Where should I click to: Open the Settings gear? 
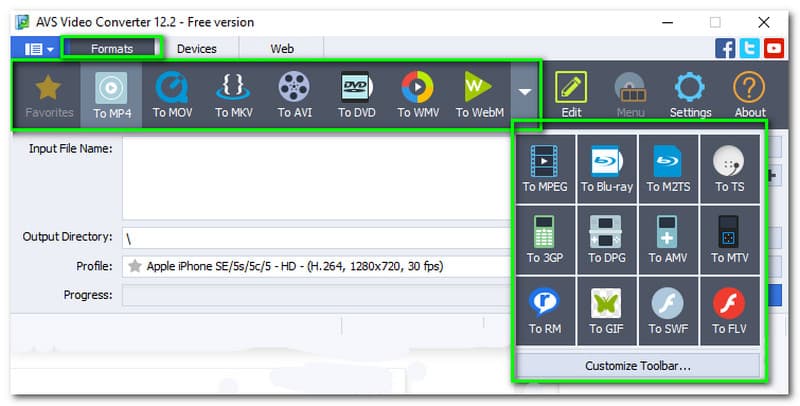690,94
